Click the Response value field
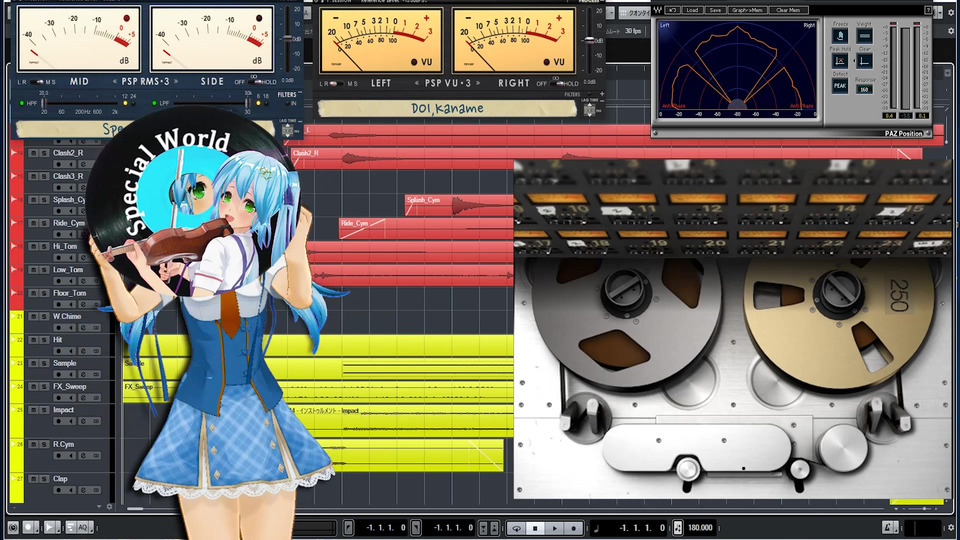 (864, 89)
